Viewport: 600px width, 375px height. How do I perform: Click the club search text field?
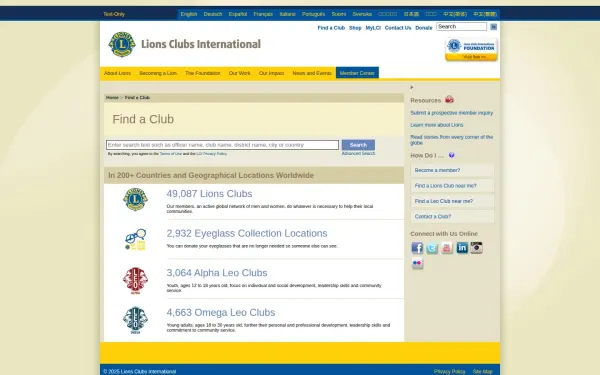click(222, 145)
